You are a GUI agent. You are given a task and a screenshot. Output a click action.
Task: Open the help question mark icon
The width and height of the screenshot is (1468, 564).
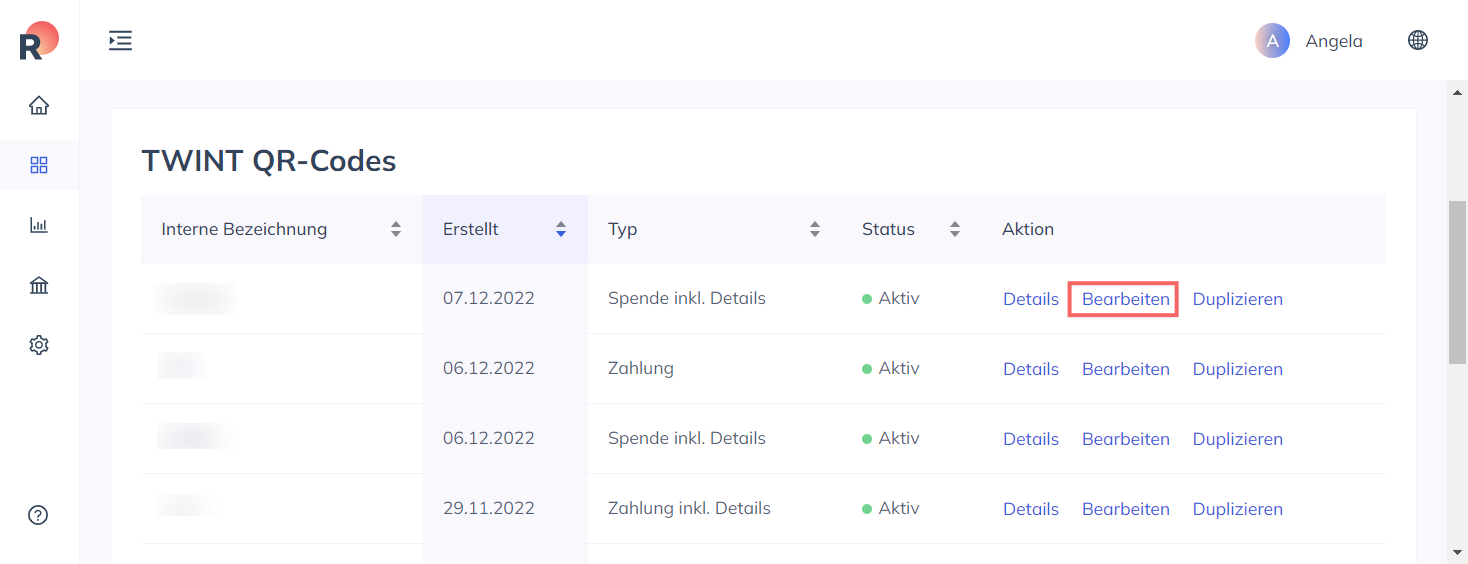click(x=39, y=515)
